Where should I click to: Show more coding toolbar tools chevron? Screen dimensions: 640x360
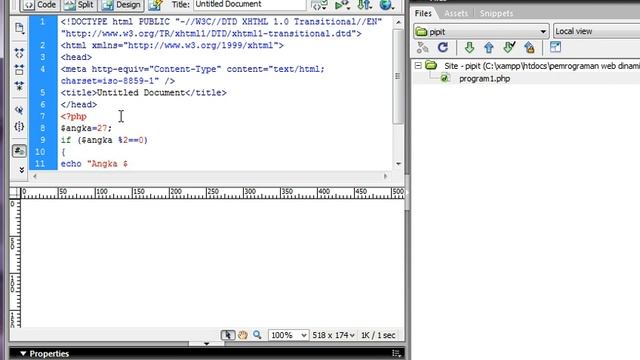pos(21,170)
